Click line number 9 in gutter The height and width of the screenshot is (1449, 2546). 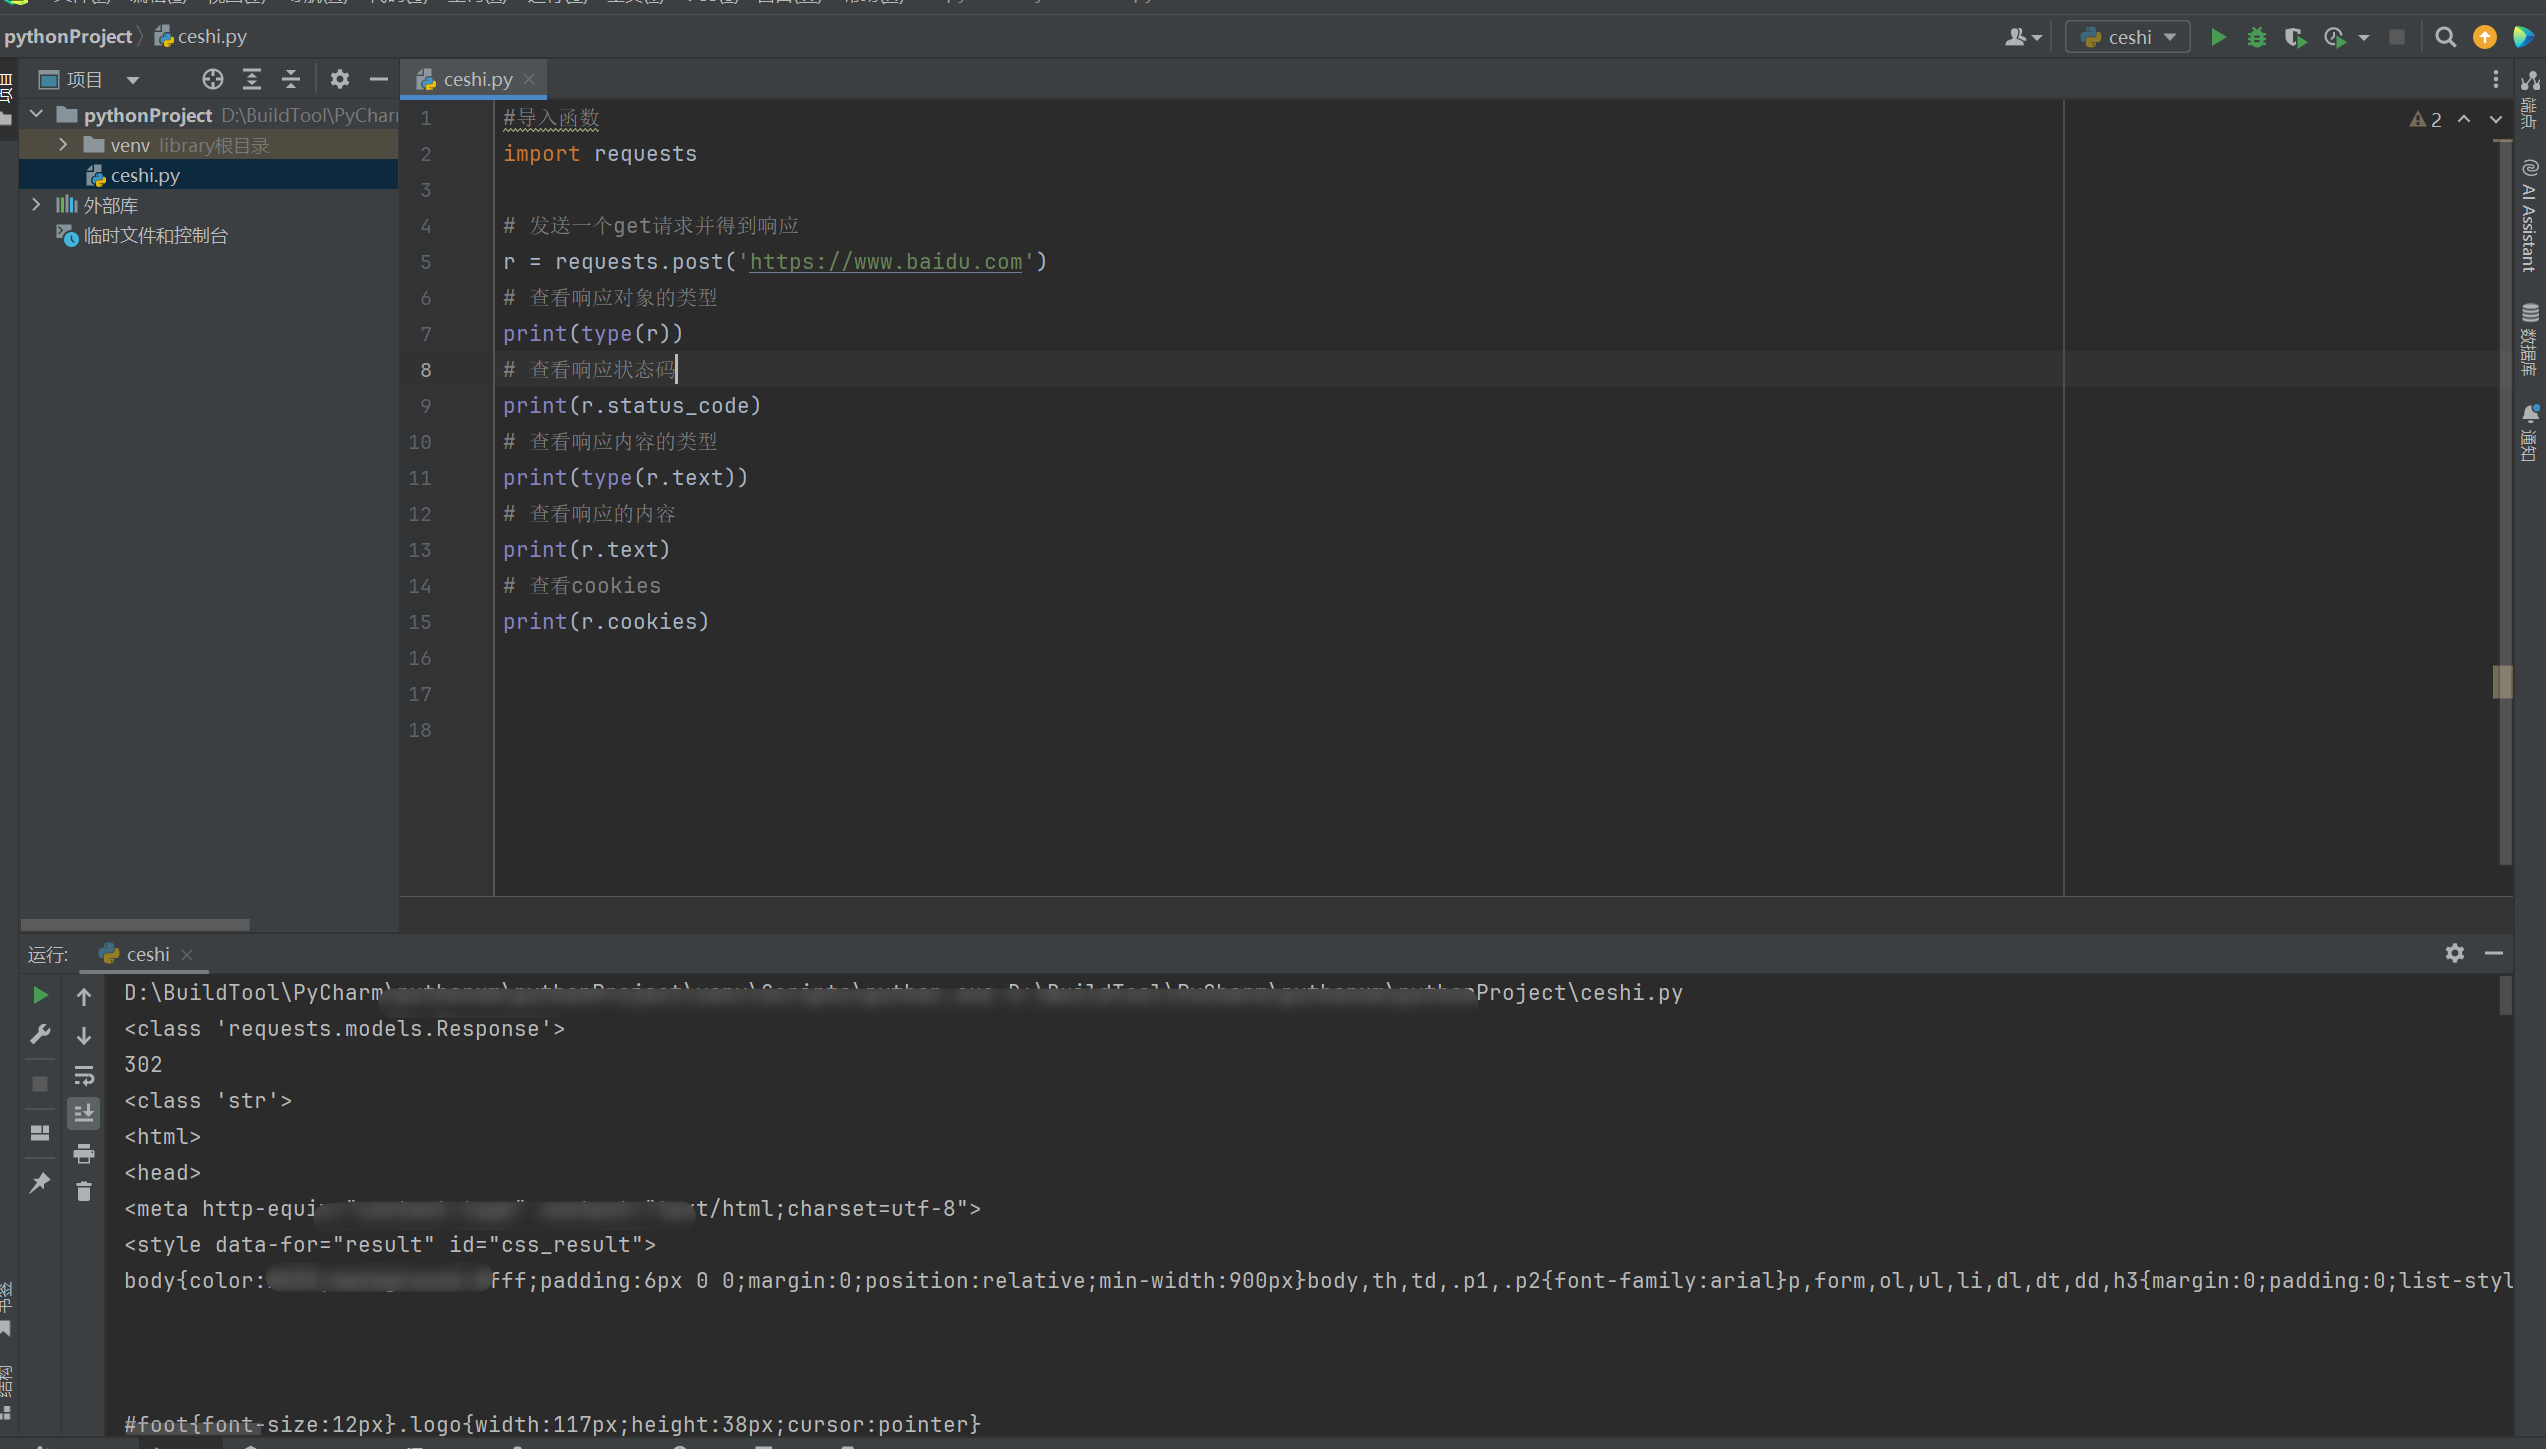point(426,406)
